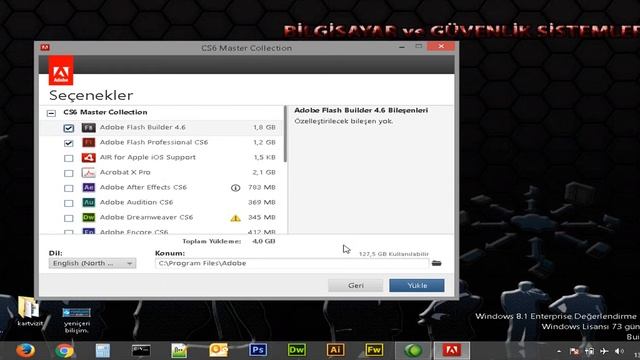
Task: Open the command prompt taskbar icon
Action: (x=141, y=350)
